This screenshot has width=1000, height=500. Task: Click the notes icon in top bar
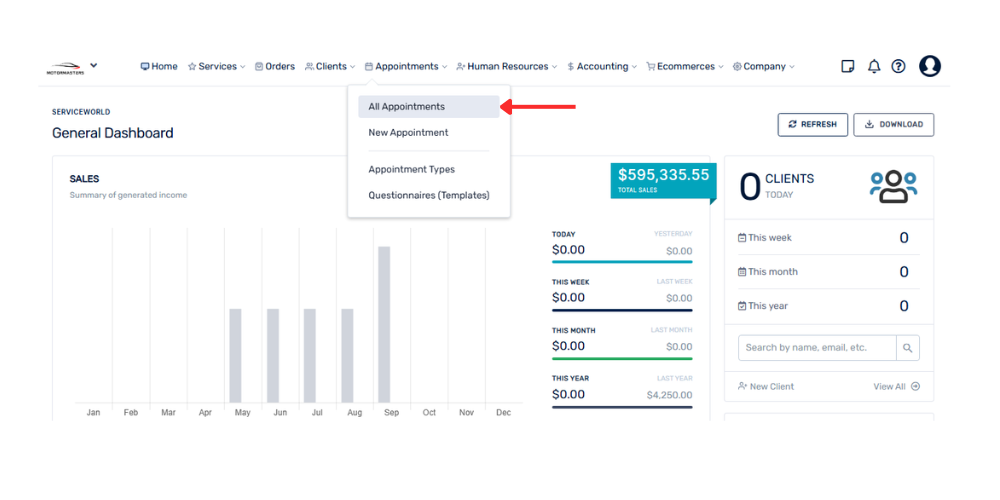tap(848, 67)
